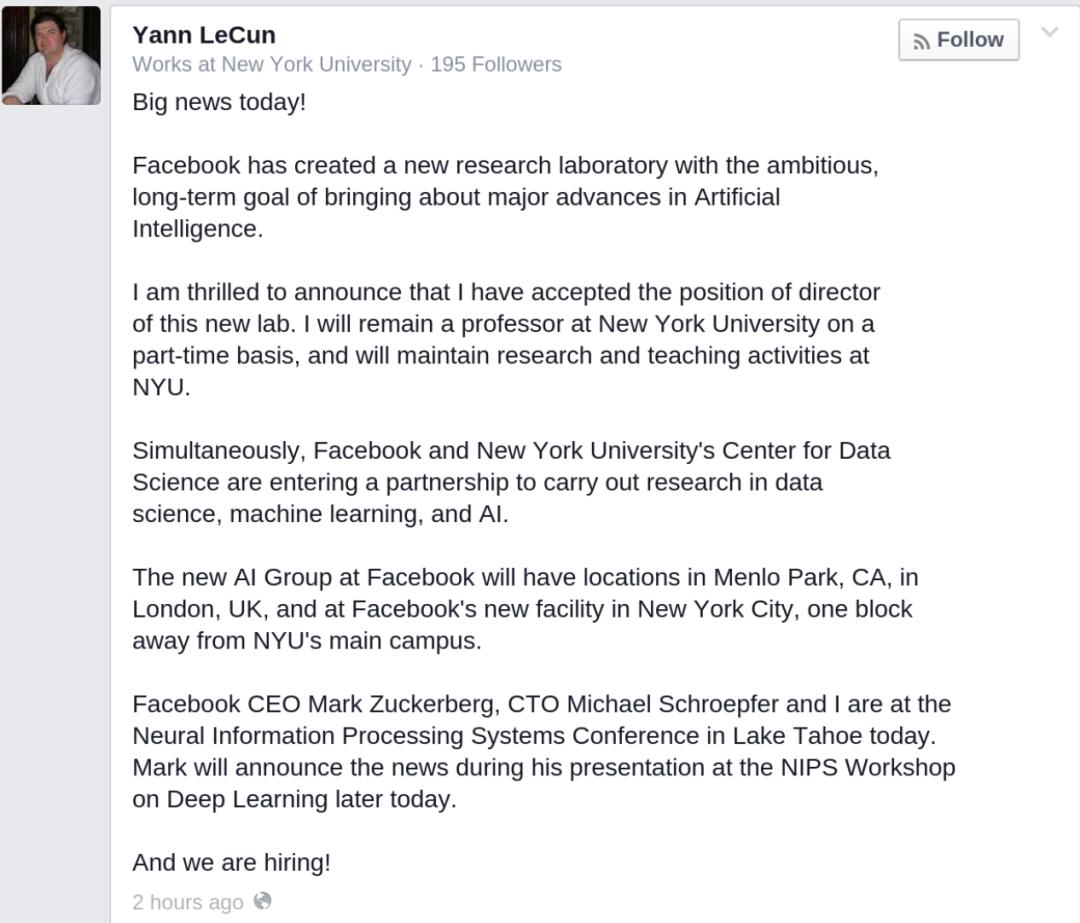Click the paragraph beginning with "Simultaneously"

[510, 482]
